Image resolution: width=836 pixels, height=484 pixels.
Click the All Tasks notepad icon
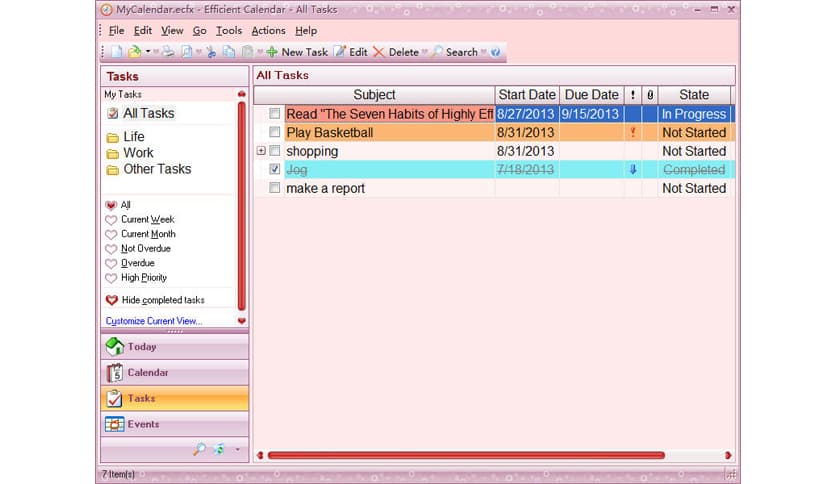[x=112, y=113]
